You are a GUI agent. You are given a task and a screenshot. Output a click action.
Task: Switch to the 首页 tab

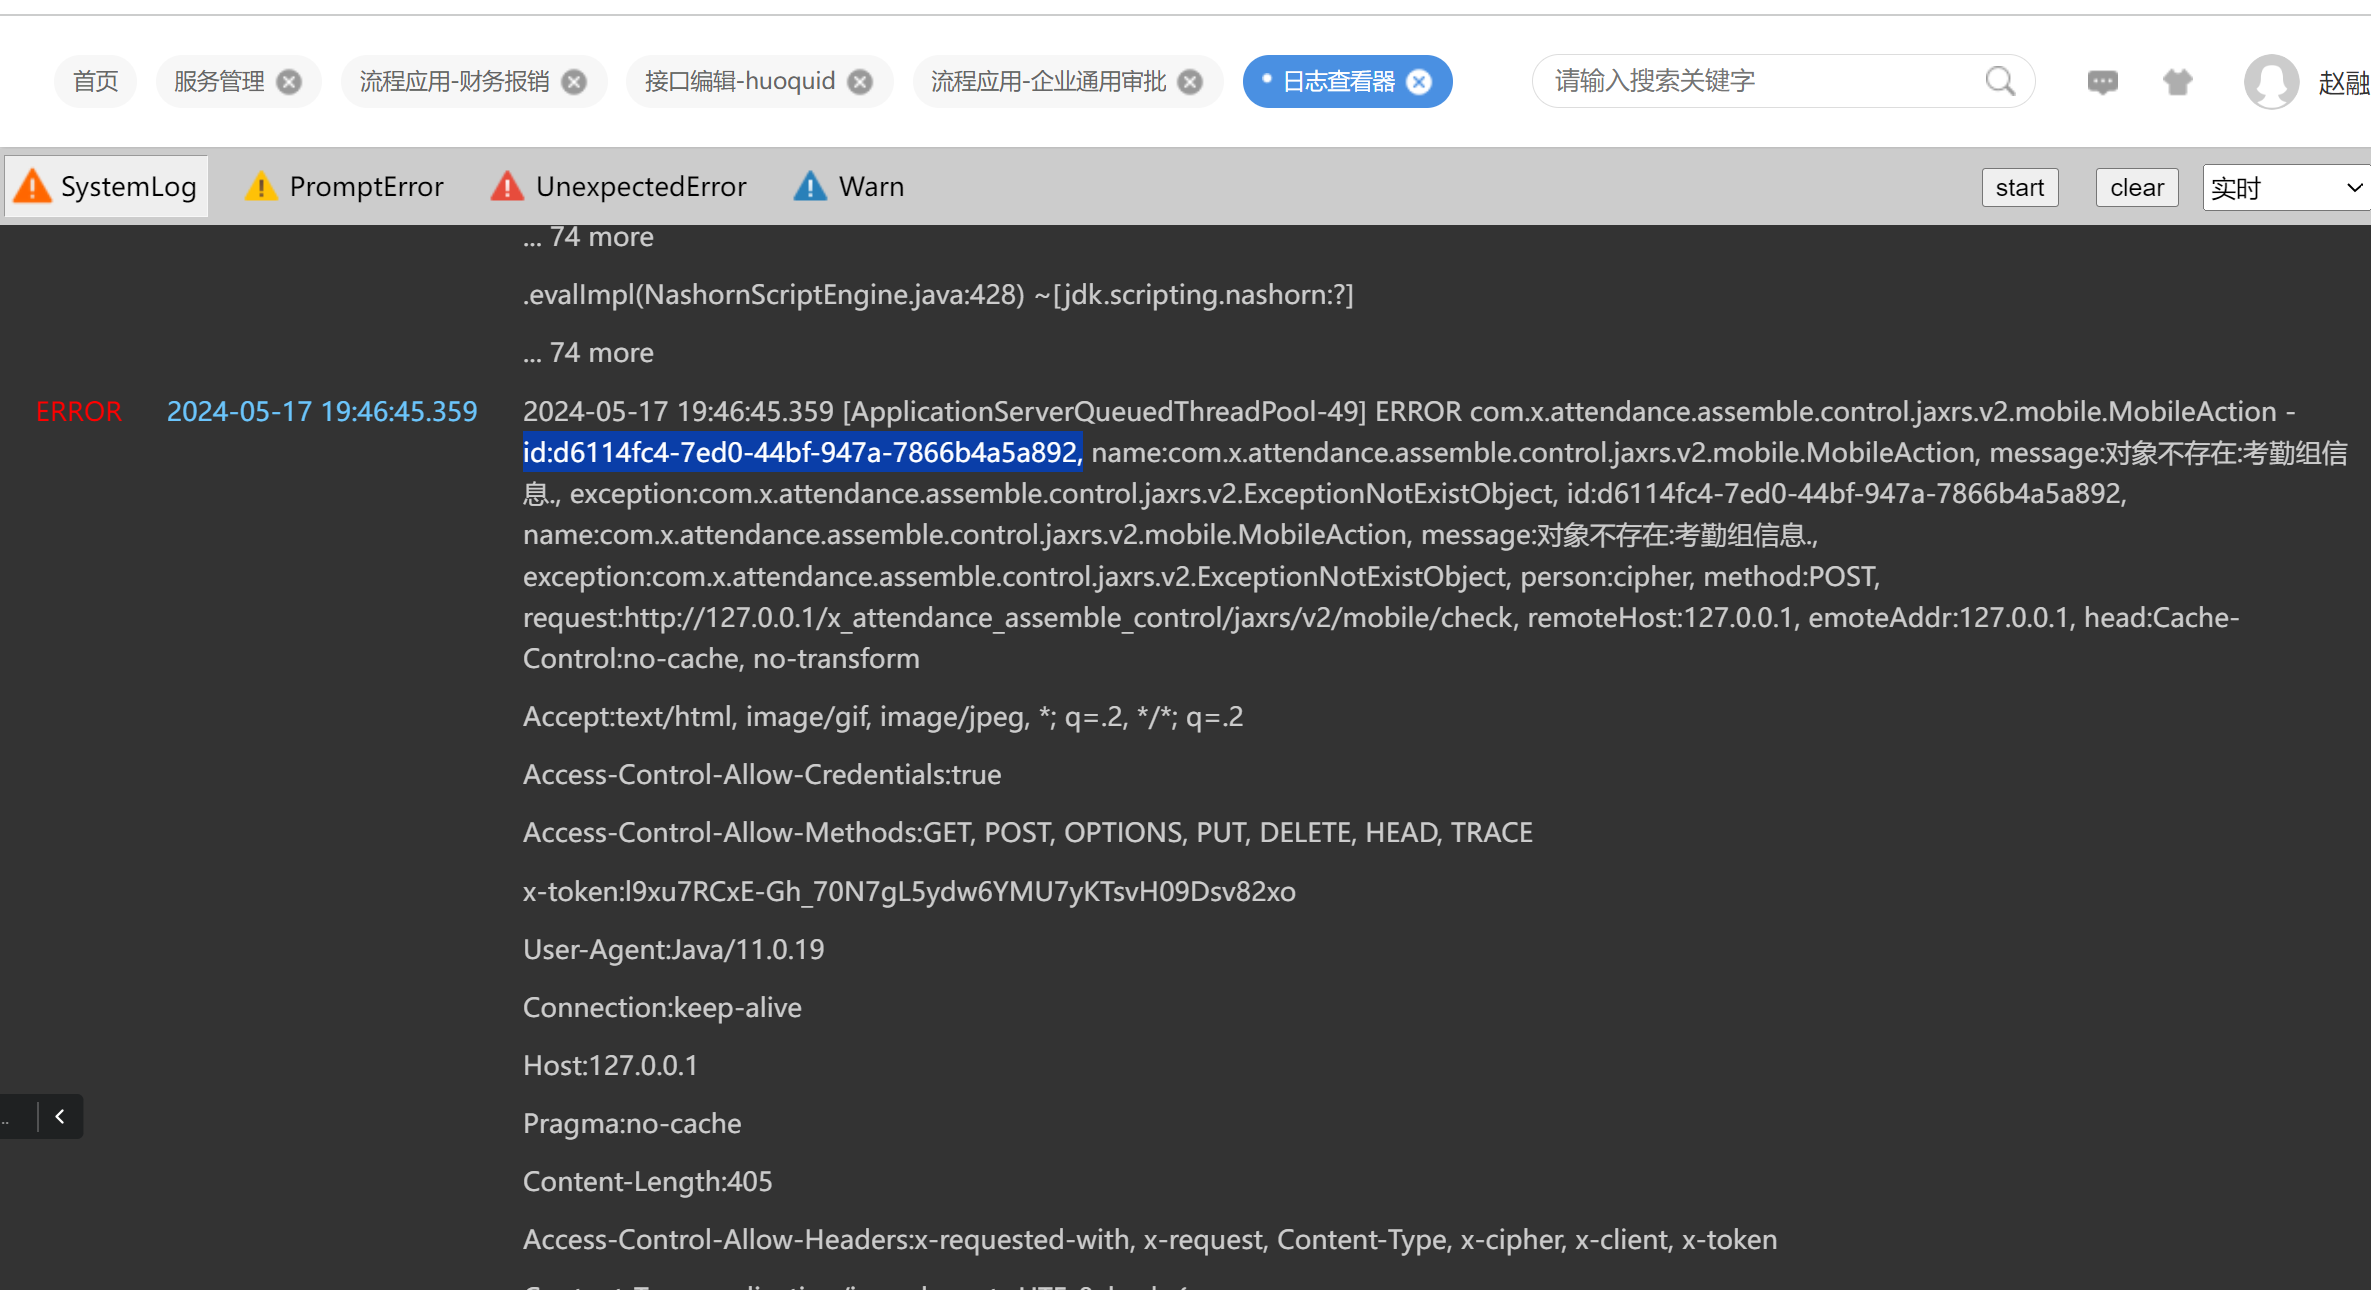96,82
